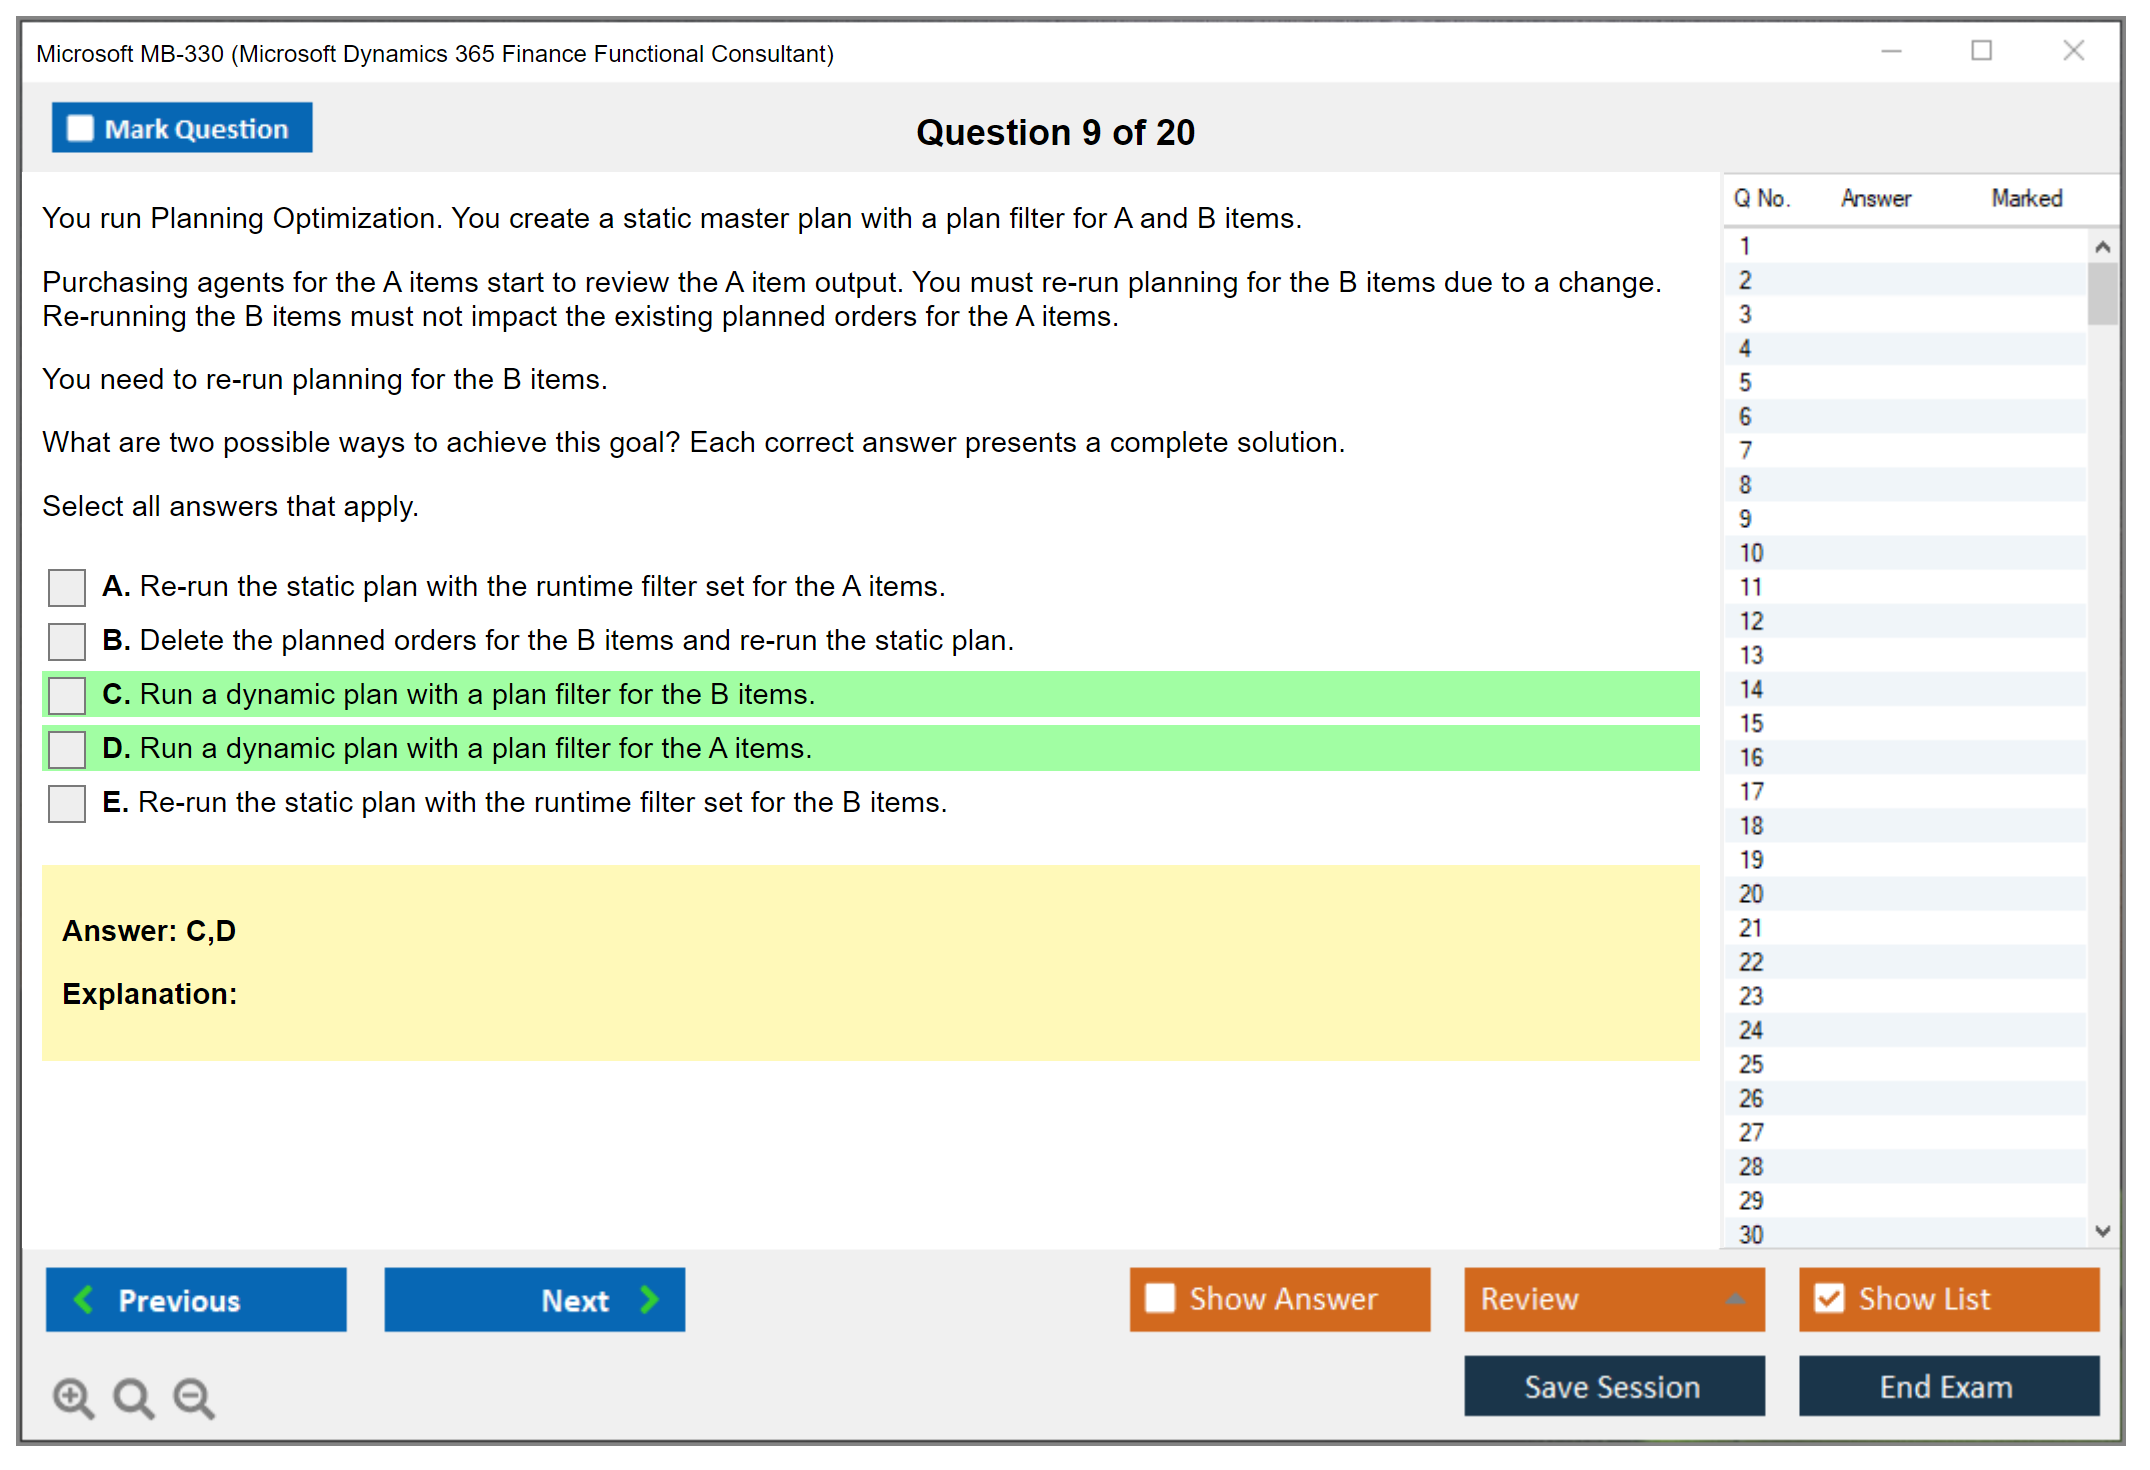Image resolution: width=2150 pixels, height=1470 pixels.
Task: Toggle the Show Answer checkbox
Action: (x=1160, y=1299)
